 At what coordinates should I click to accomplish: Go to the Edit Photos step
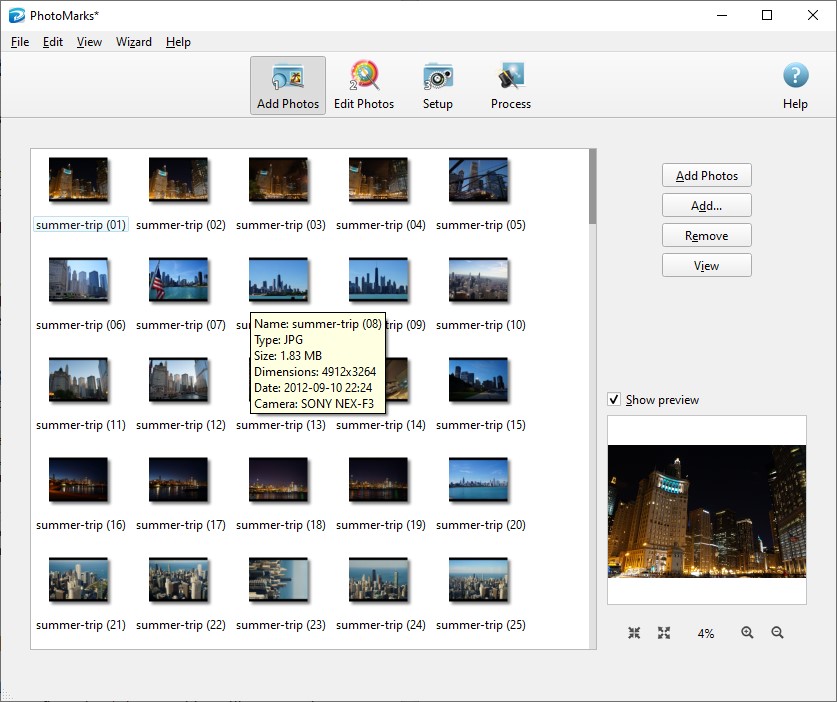(364, 86)
